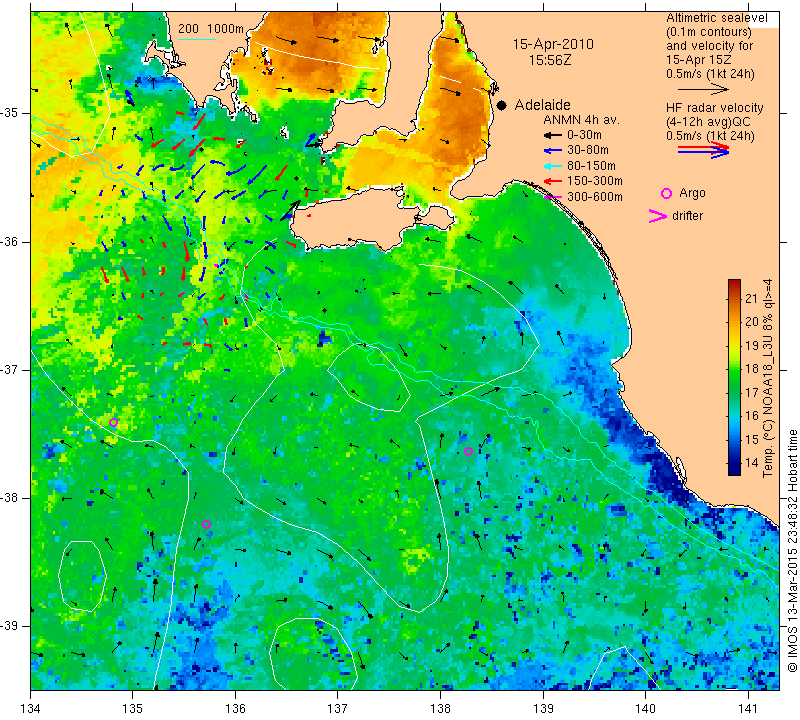Image resolution: width=800 pixels, height=720 pixels.
Task: Click the 300-600m depth range label
Action: coord(595,197)
